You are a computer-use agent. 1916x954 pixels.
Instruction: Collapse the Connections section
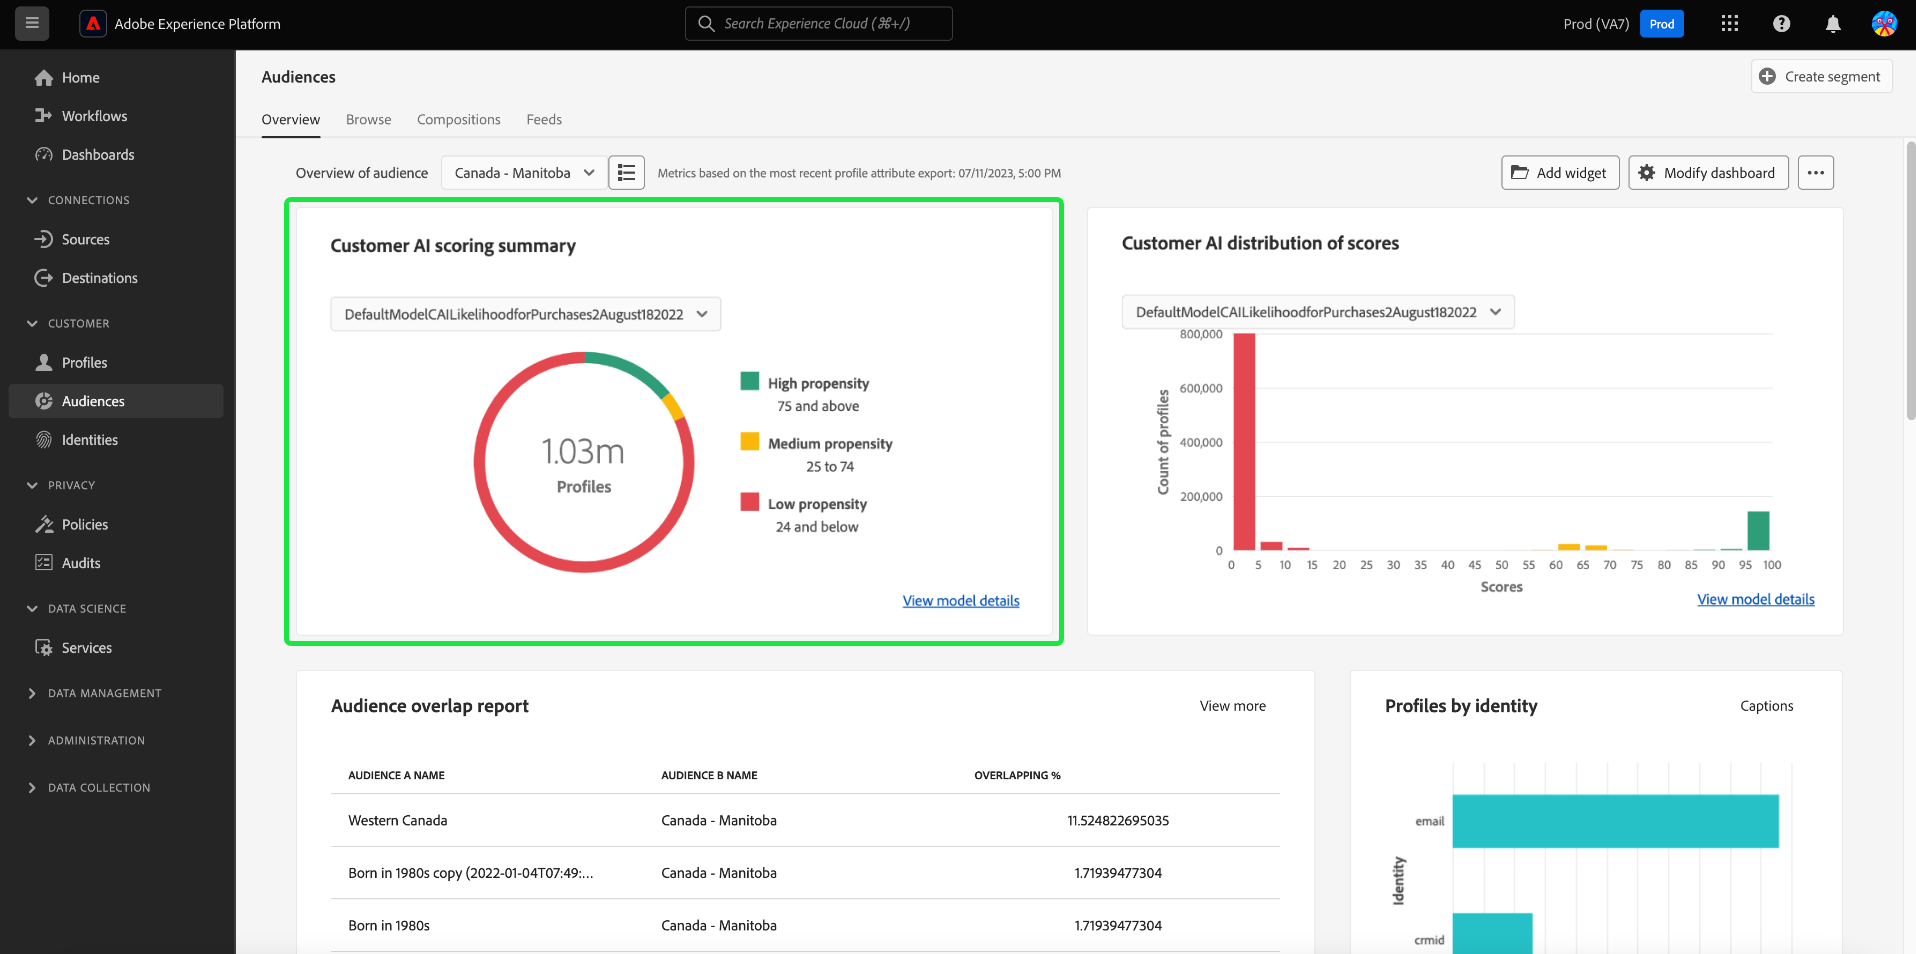coord(32,200)
